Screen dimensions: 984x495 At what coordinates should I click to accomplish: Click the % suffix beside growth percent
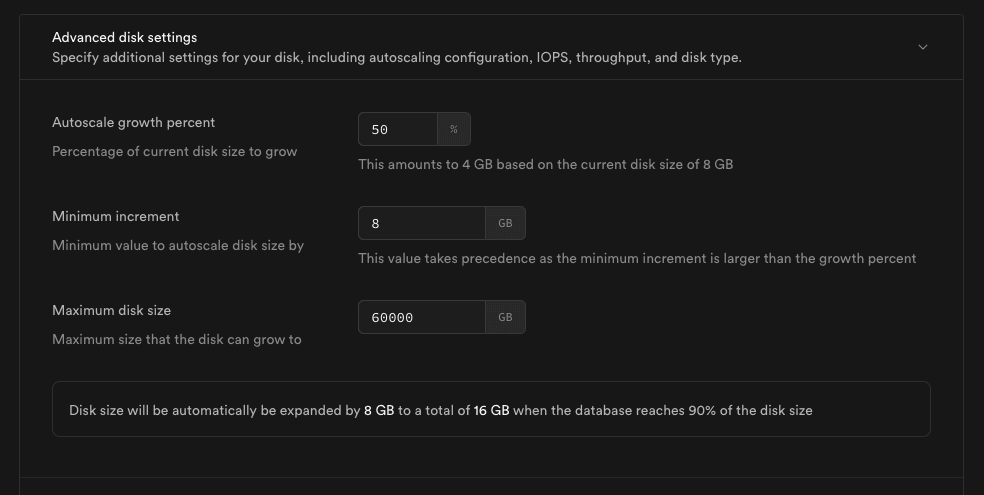(x=454, y=129)
